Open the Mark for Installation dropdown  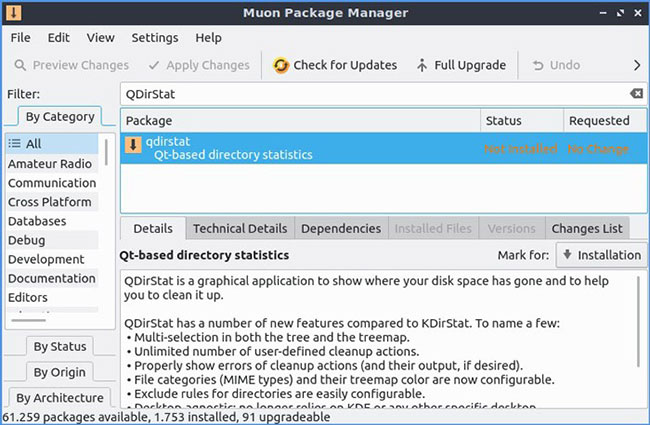point(601,255)
